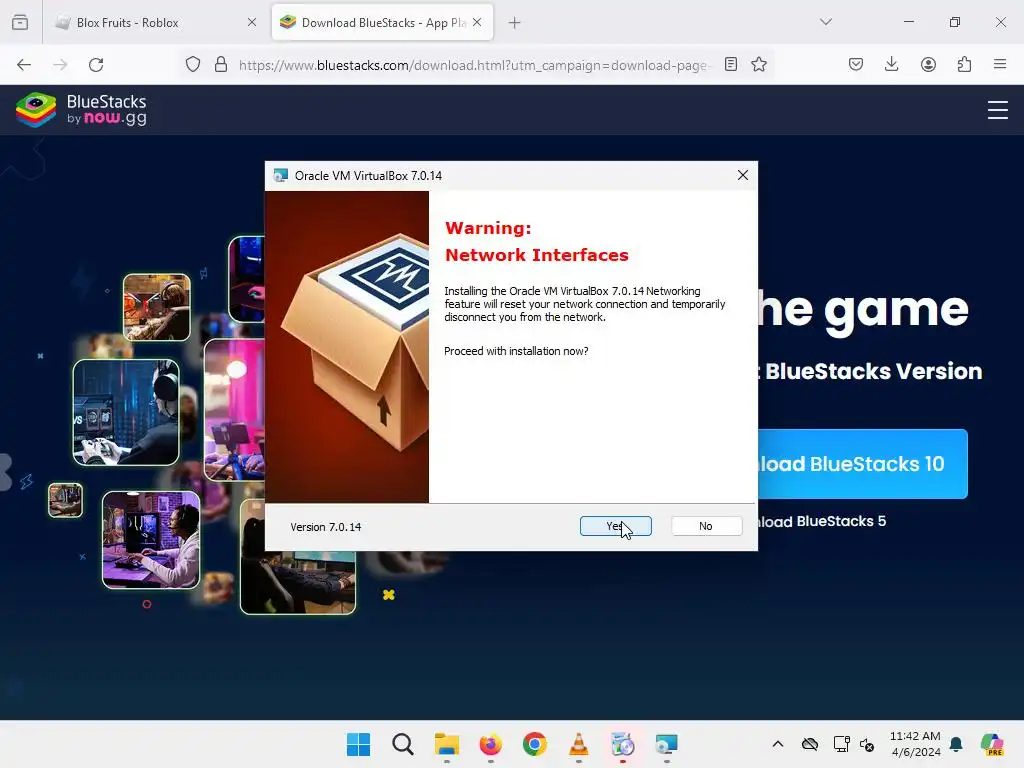Screen dimensions: 1024x768
Task: Click Yes to proceed with VirtualBox installation
Action: coord(615,526)
